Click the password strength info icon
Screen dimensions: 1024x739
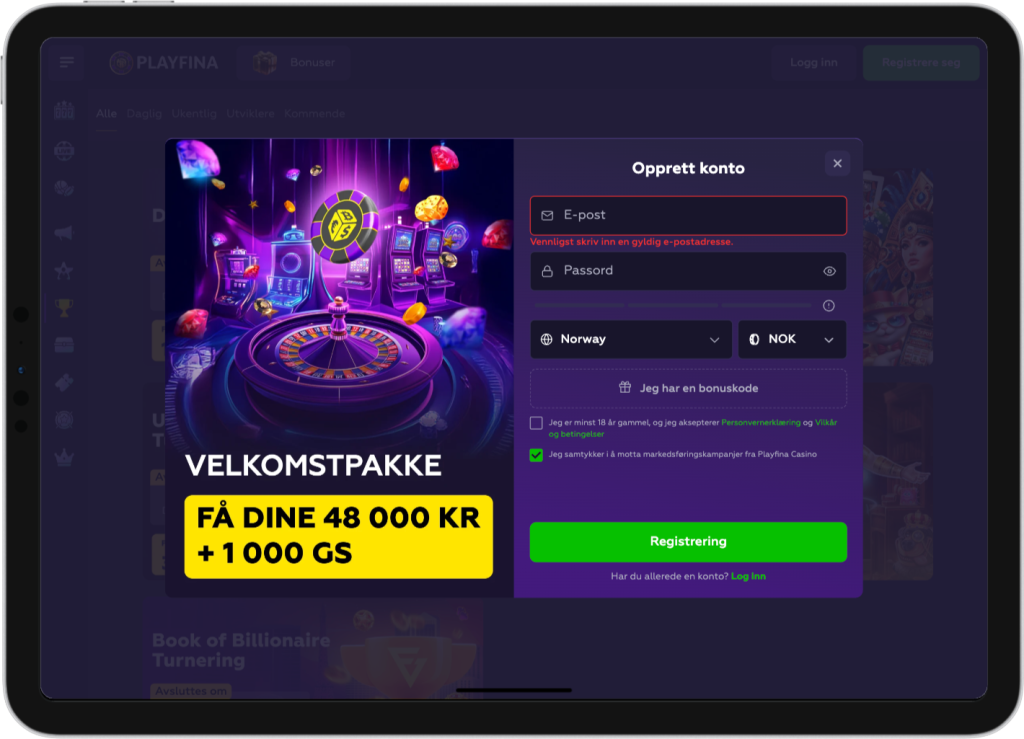coord(829,306)
